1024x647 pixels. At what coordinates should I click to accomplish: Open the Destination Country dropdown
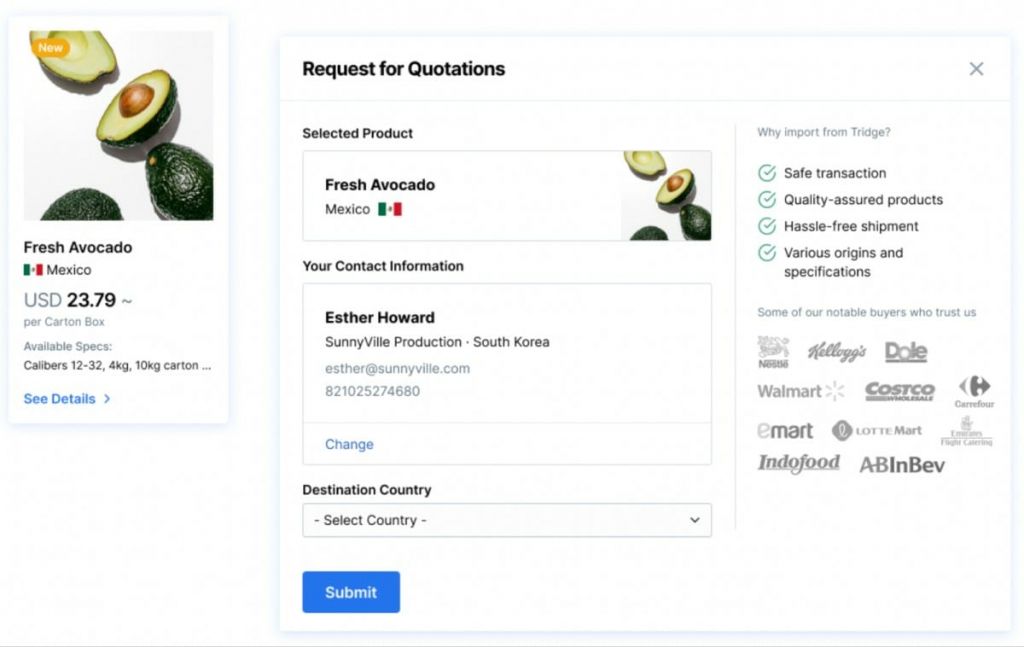pyautogui.click(x=507, y=520)
